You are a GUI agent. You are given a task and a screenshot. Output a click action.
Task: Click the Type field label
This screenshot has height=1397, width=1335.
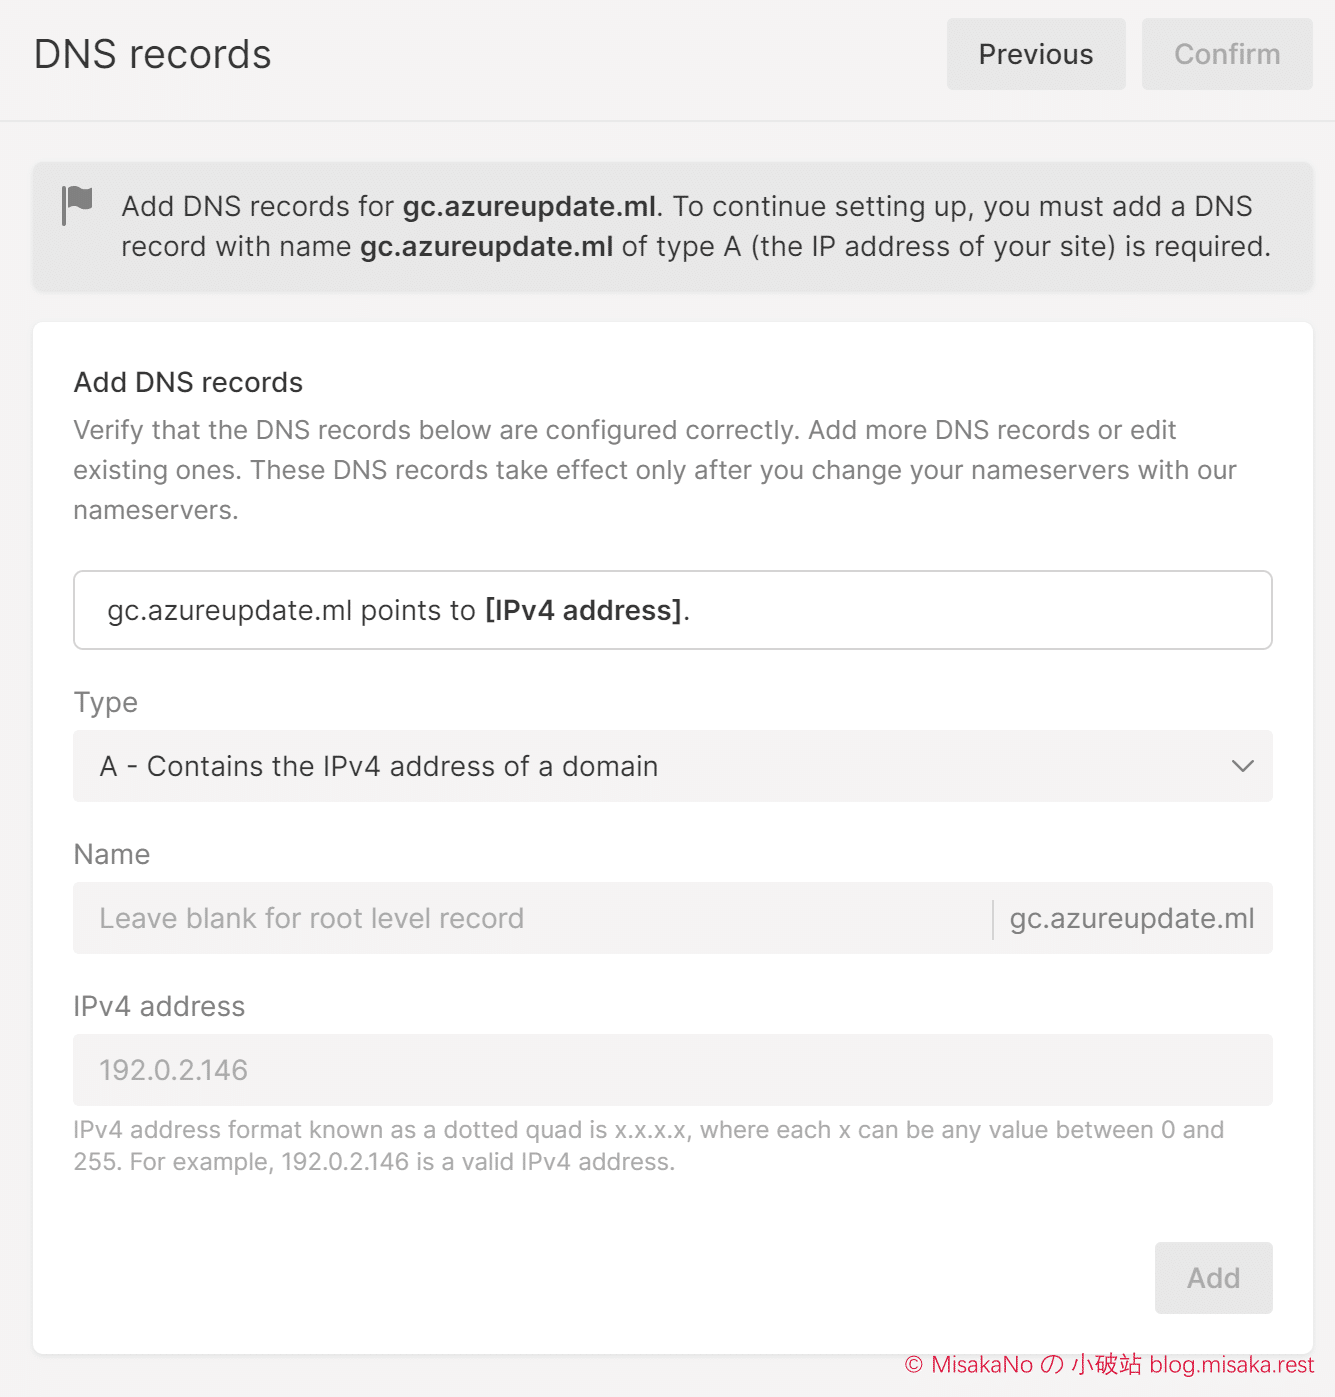click(106, 703)
